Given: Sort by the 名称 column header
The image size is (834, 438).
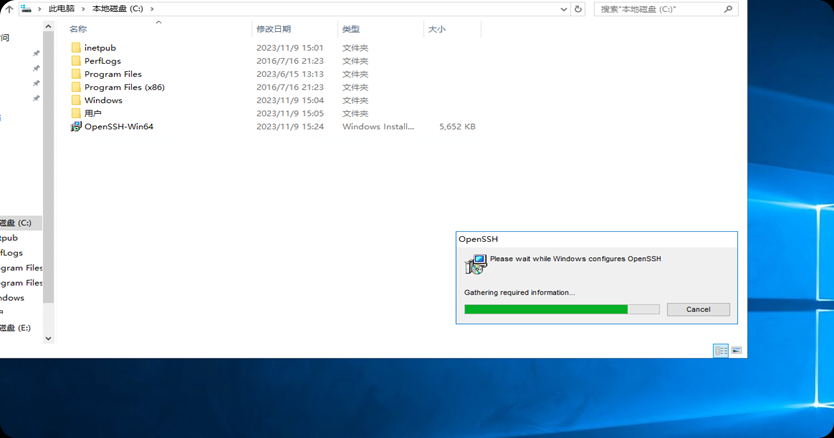Looking at the screenshot, I should click(x=78, y=29).
